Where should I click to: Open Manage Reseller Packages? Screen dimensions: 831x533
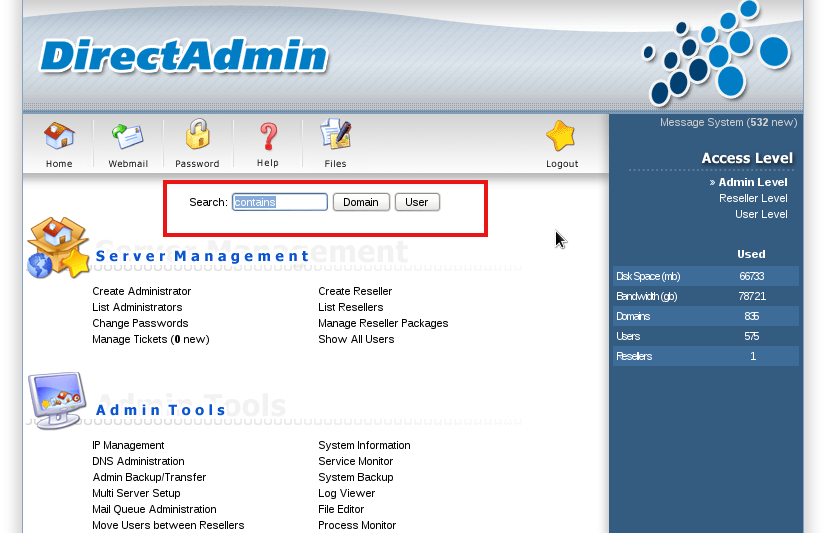coord(383,323)
